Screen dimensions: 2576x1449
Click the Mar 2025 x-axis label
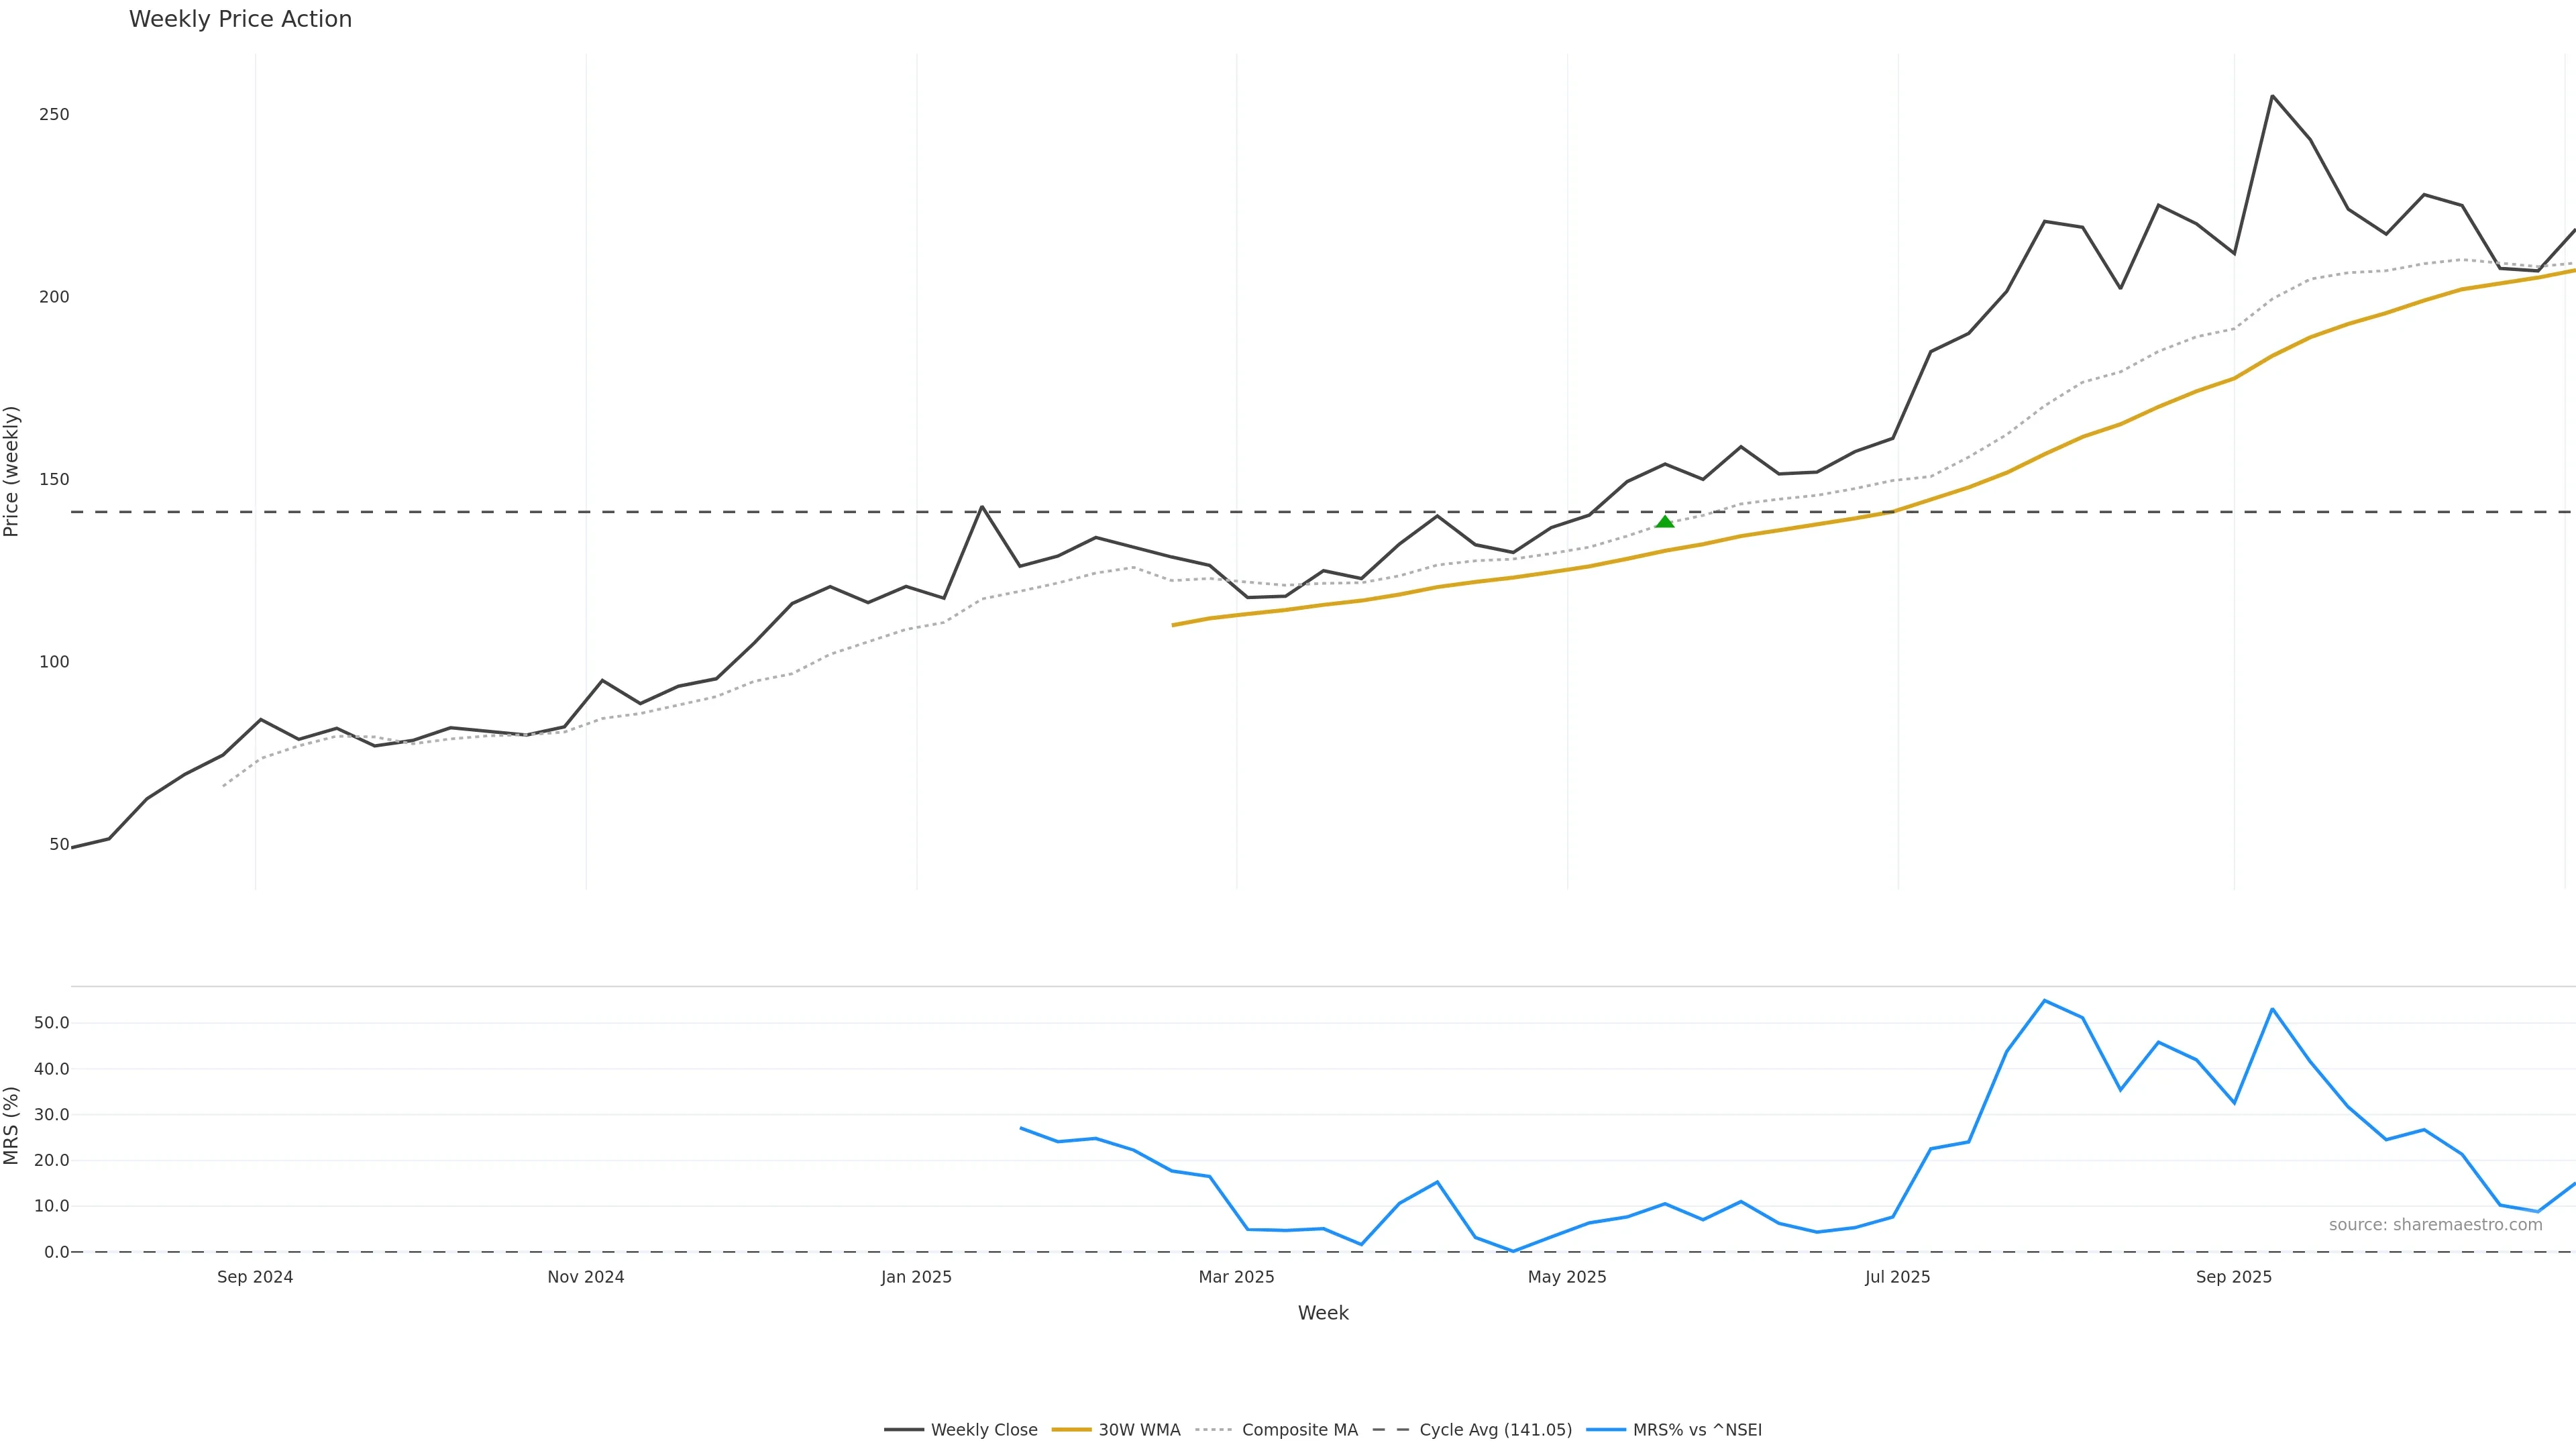click(1236, 1277)
